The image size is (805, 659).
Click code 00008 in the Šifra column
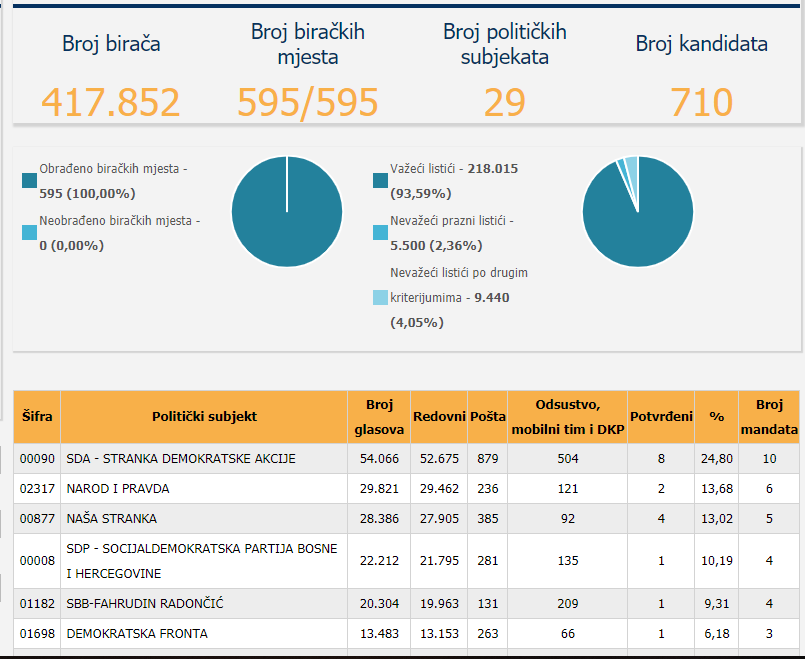click(37, 561)
